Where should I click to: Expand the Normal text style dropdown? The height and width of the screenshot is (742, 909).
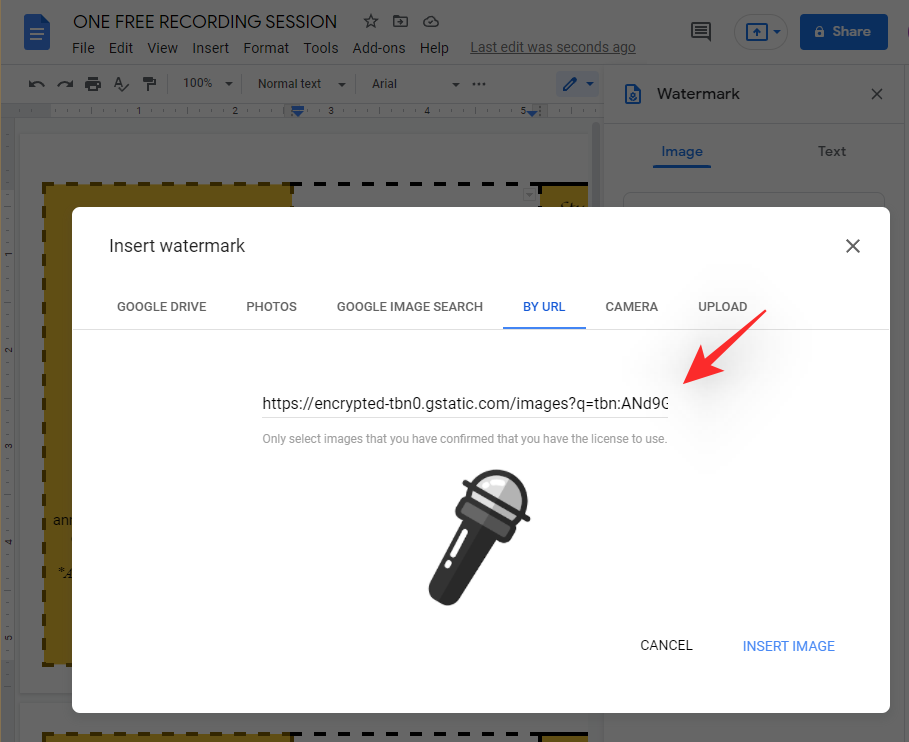tap(301, 84)
